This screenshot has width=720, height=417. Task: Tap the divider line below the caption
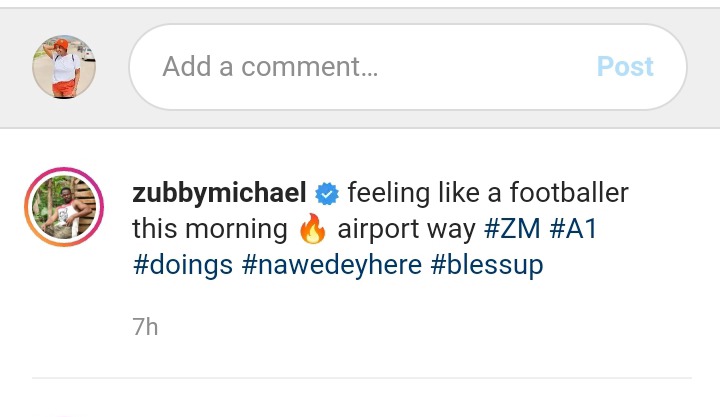pos(362,378)
